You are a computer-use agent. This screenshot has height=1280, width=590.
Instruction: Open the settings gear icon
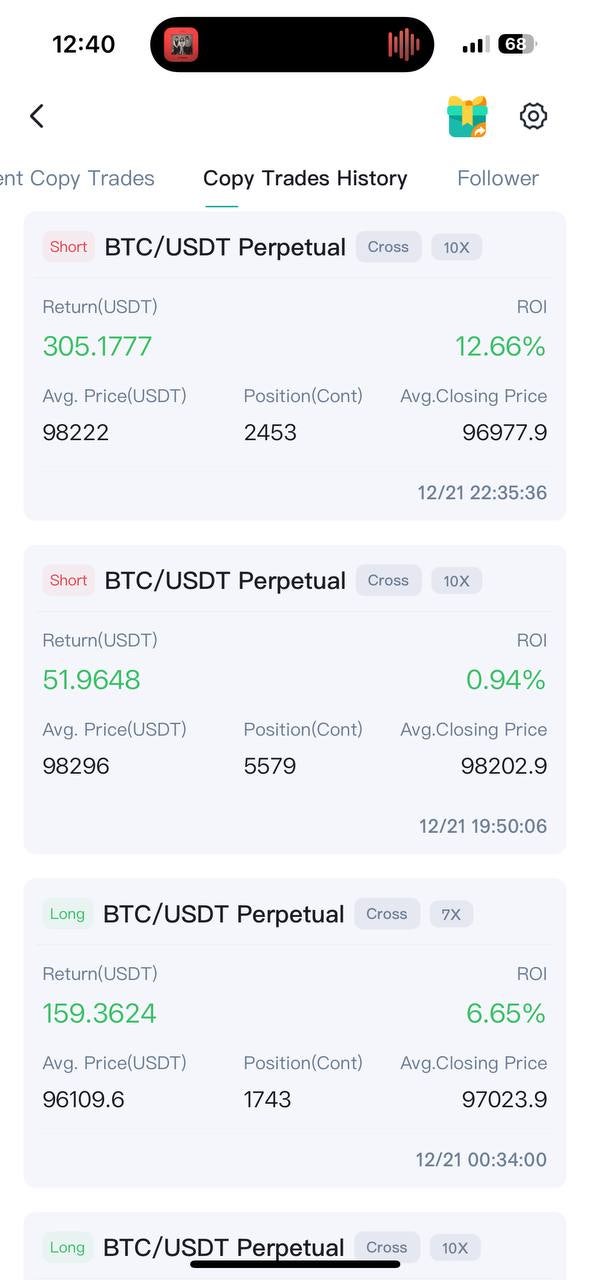pos(534,116)
